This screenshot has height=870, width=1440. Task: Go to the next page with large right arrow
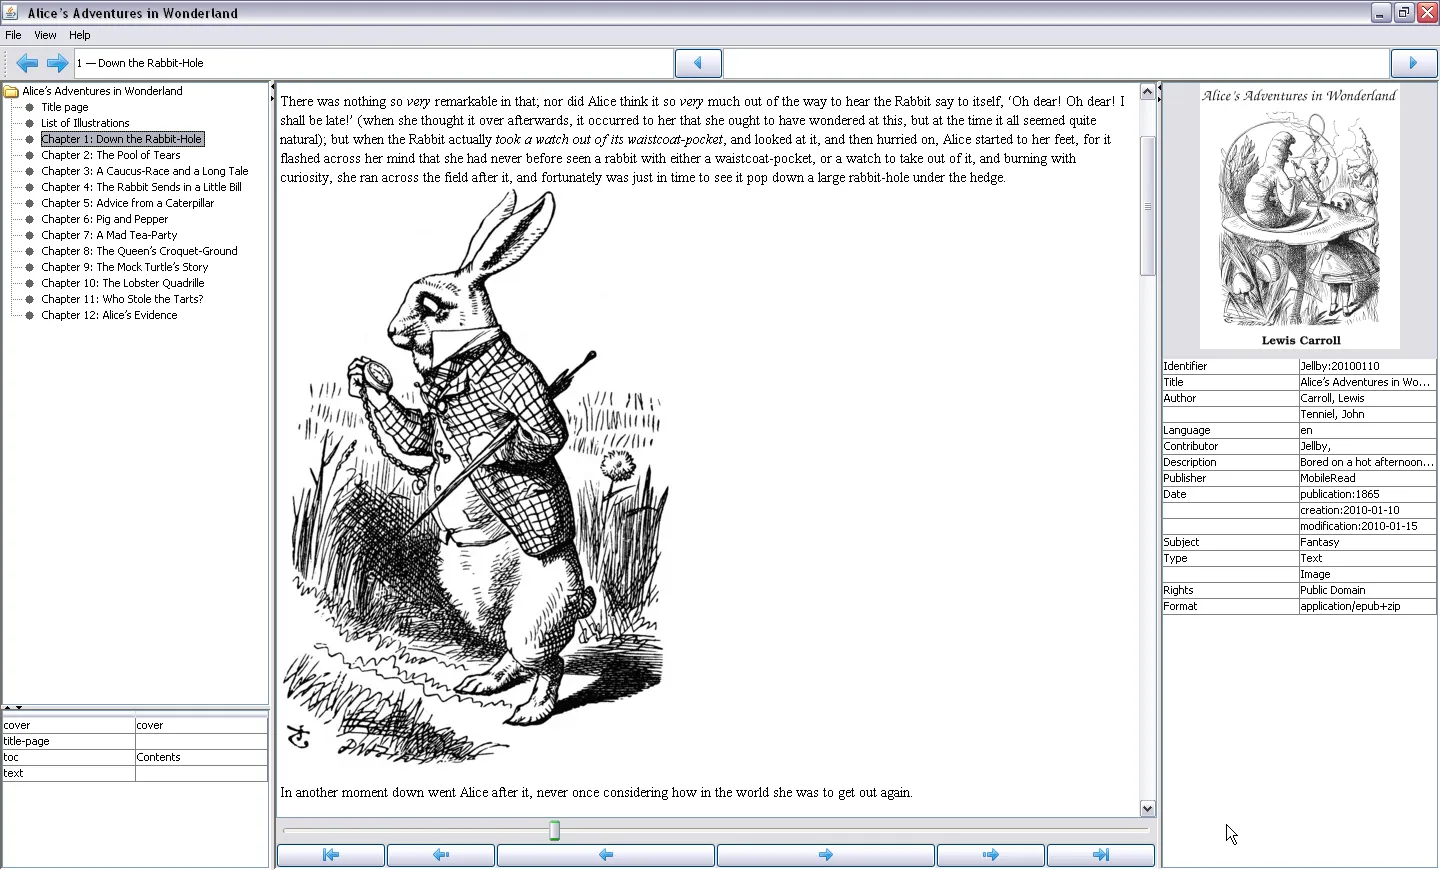826,855
